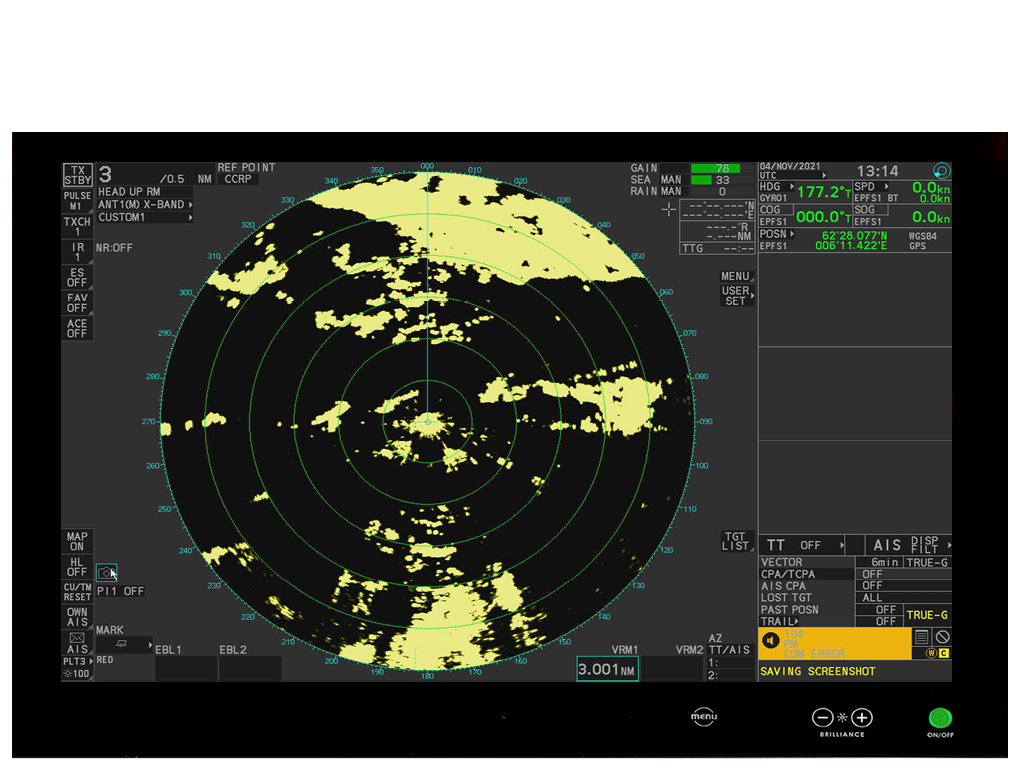Click the crossed-circle alert acknowledge icon
Screen dimensions: 1024x768
[x=942, y=637]
